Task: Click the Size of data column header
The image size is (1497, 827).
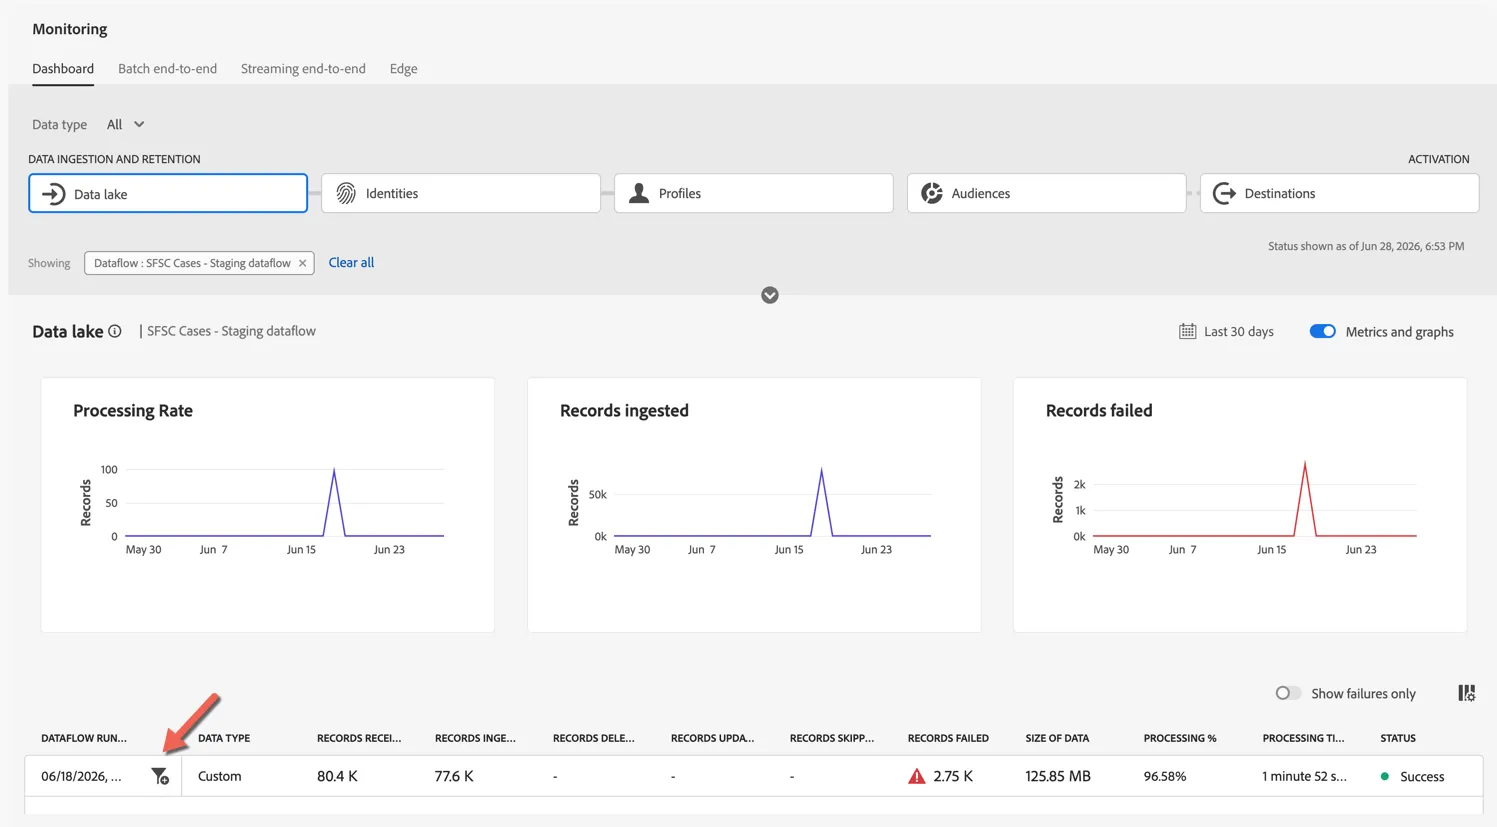Action: [x=1057, y=738]
